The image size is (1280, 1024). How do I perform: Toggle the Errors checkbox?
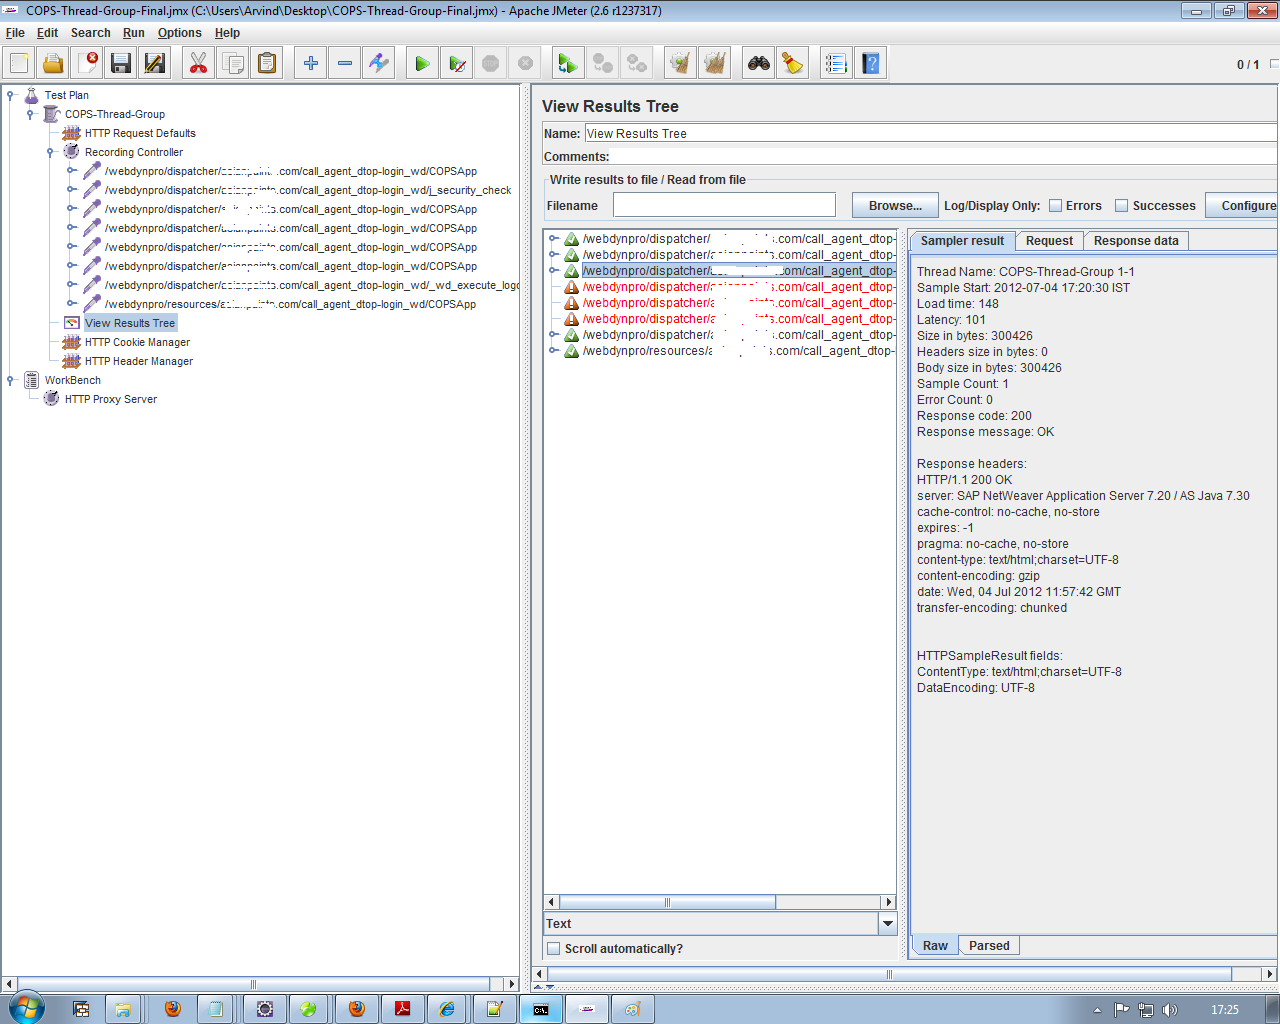click(1055, 206)
